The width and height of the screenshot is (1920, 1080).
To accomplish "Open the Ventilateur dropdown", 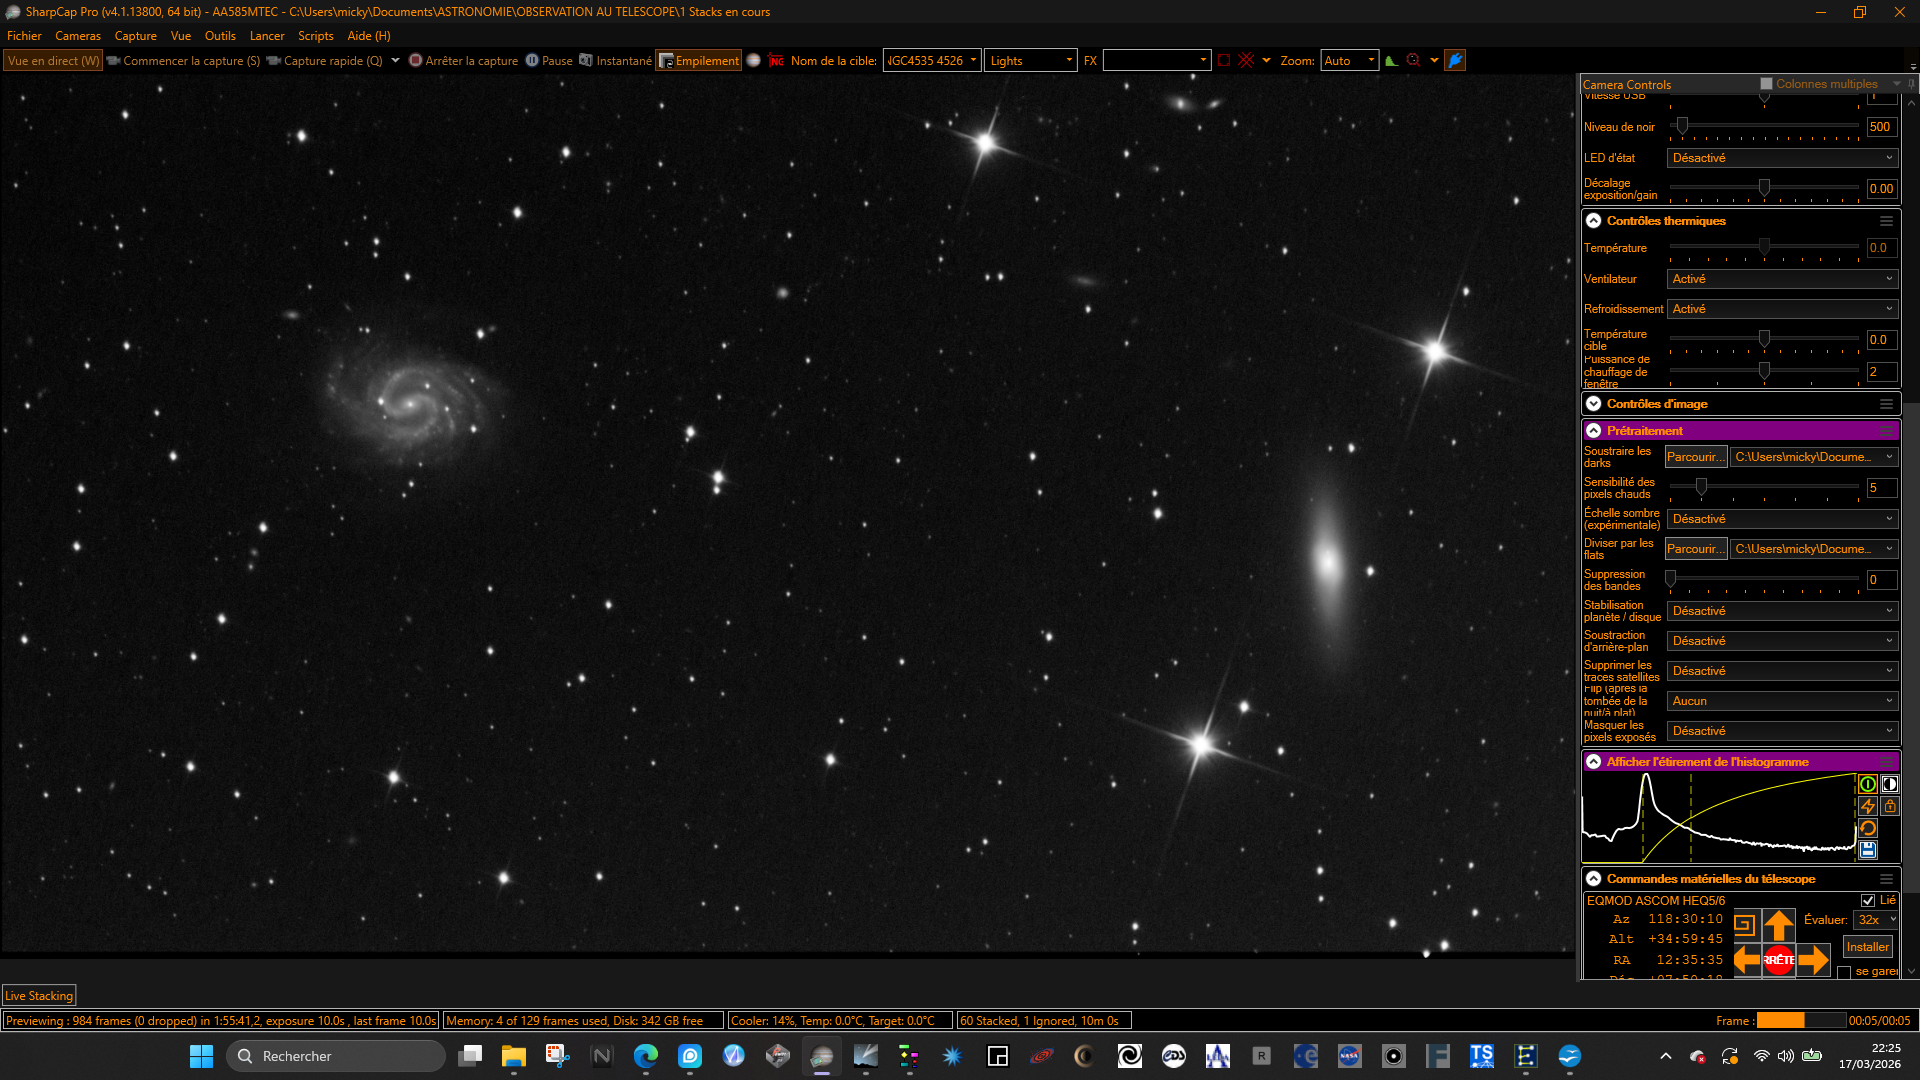I will click(x=1782, y=279).
